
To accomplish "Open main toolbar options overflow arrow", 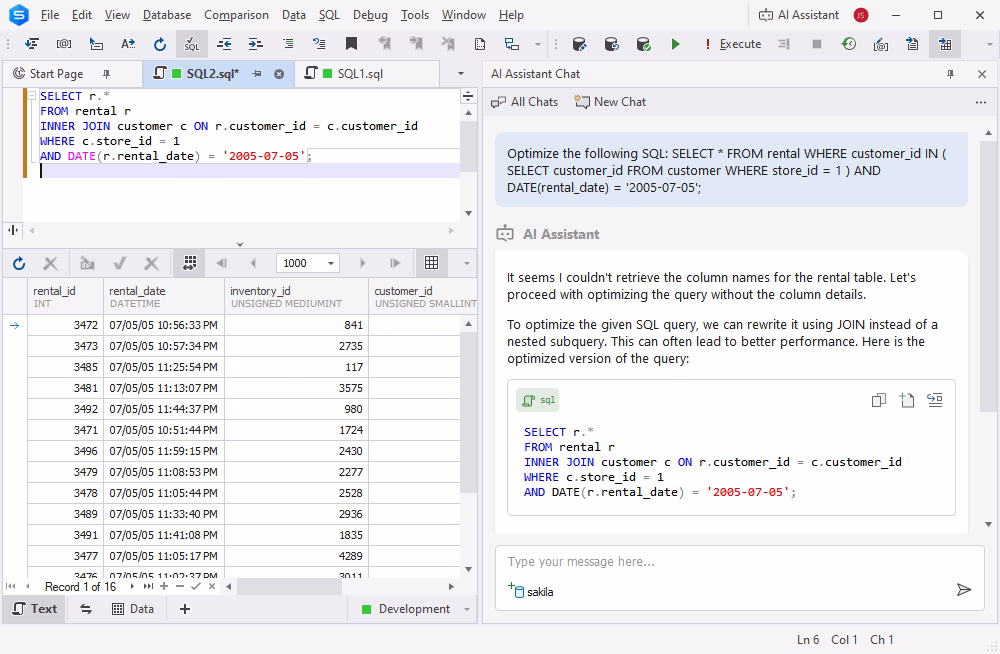I will (x=990, y=44).
